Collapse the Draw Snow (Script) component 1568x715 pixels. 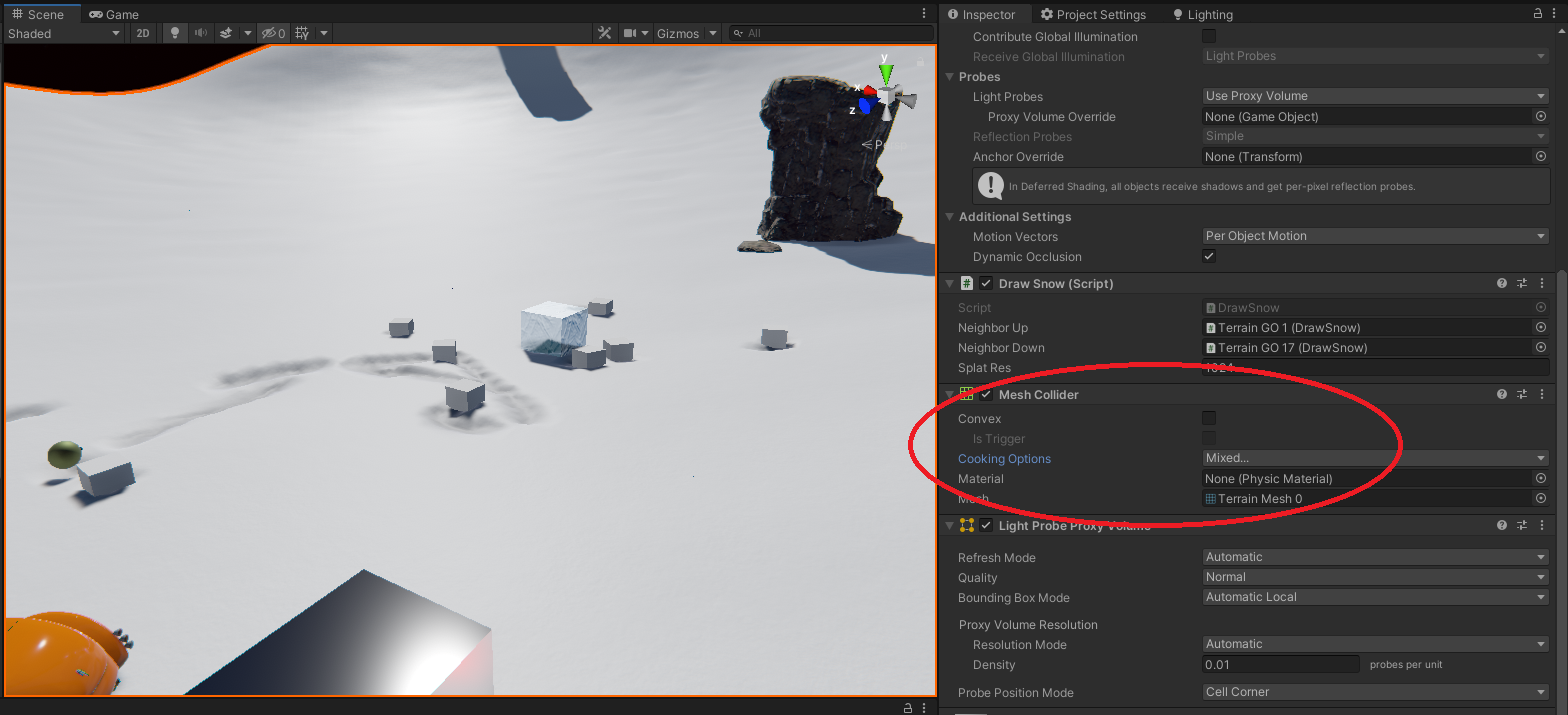pyautogui.click(x=950, y=283)
